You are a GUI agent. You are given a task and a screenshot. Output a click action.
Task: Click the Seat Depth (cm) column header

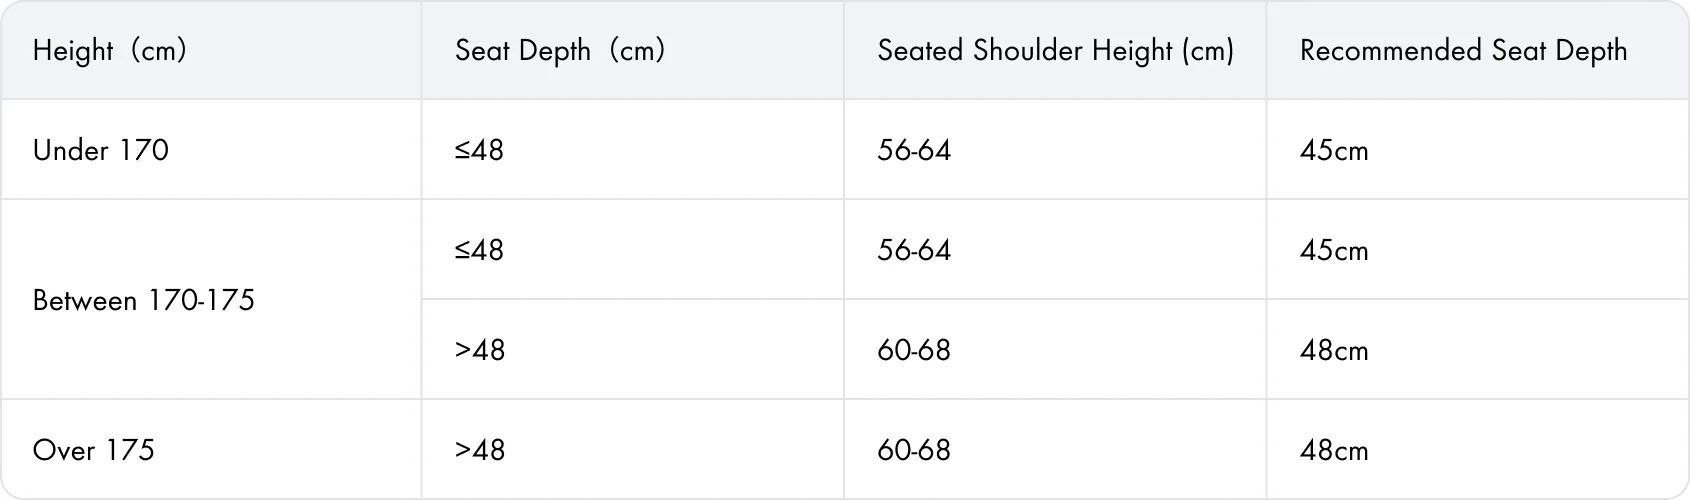pos(559,50)
